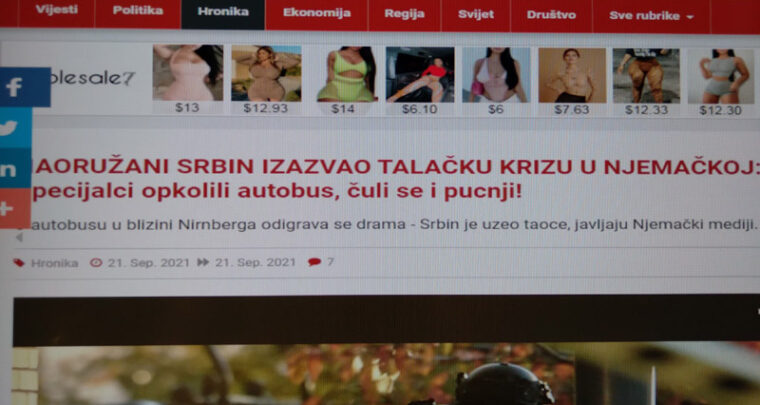The width and height of the screenshot is (760, 405).
Task: Click the double-arrow updated date icon
Action: 203,262
